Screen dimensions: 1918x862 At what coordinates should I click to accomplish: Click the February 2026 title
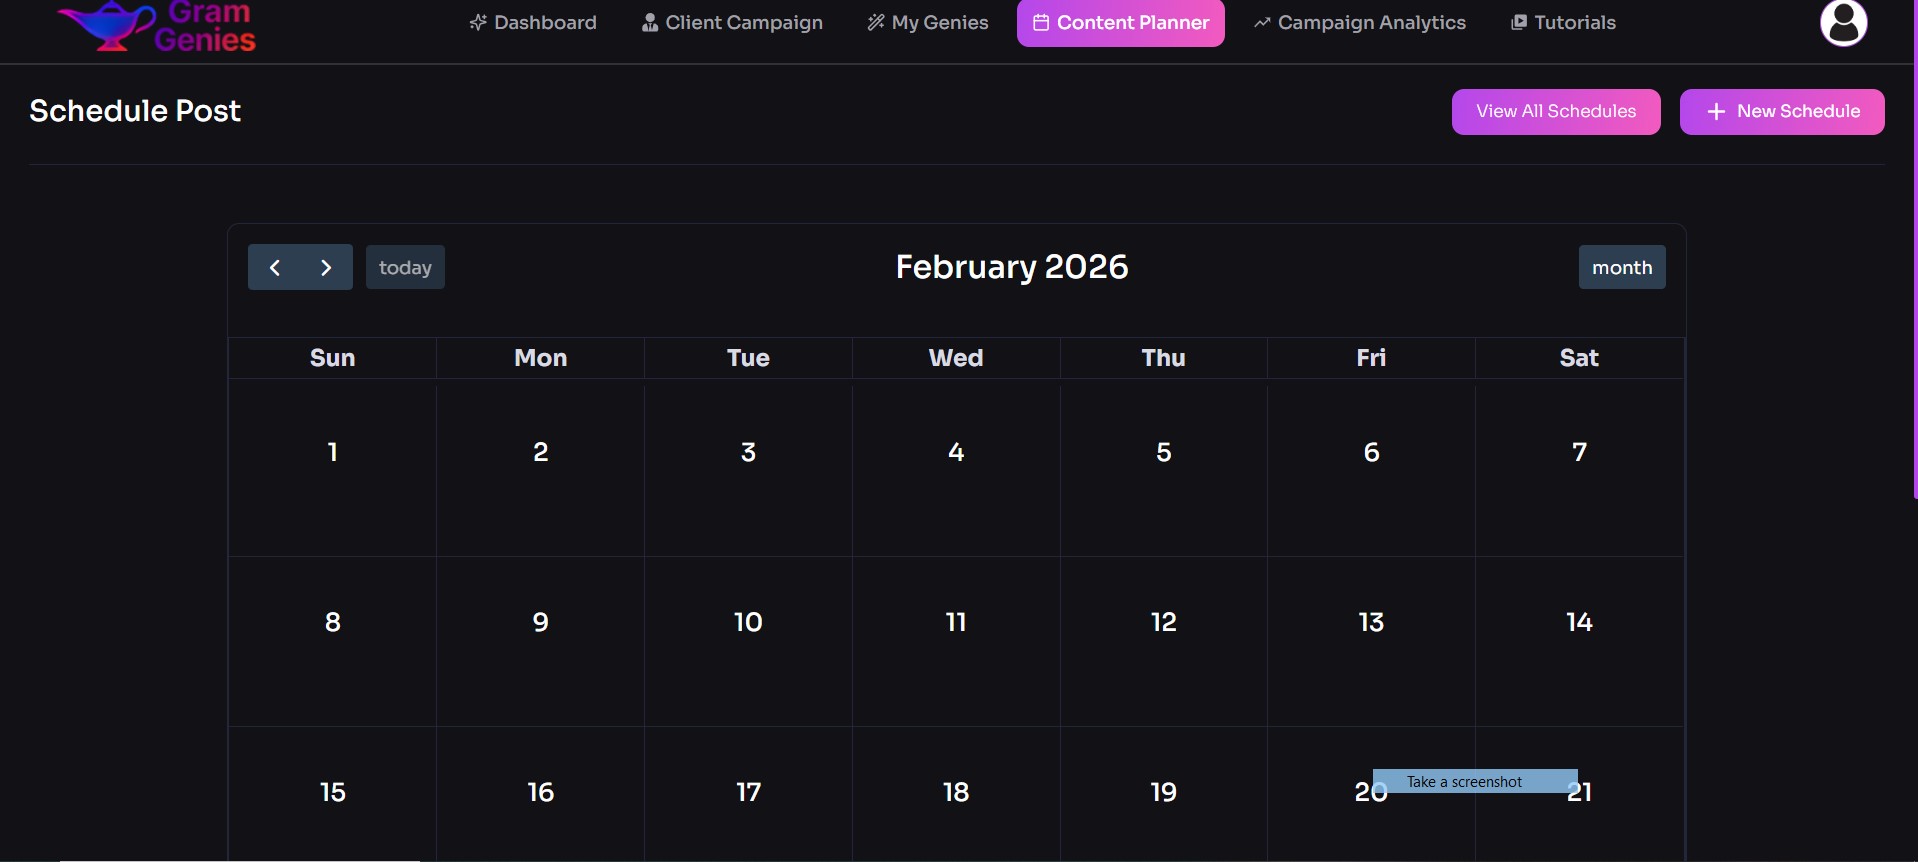1012,267
